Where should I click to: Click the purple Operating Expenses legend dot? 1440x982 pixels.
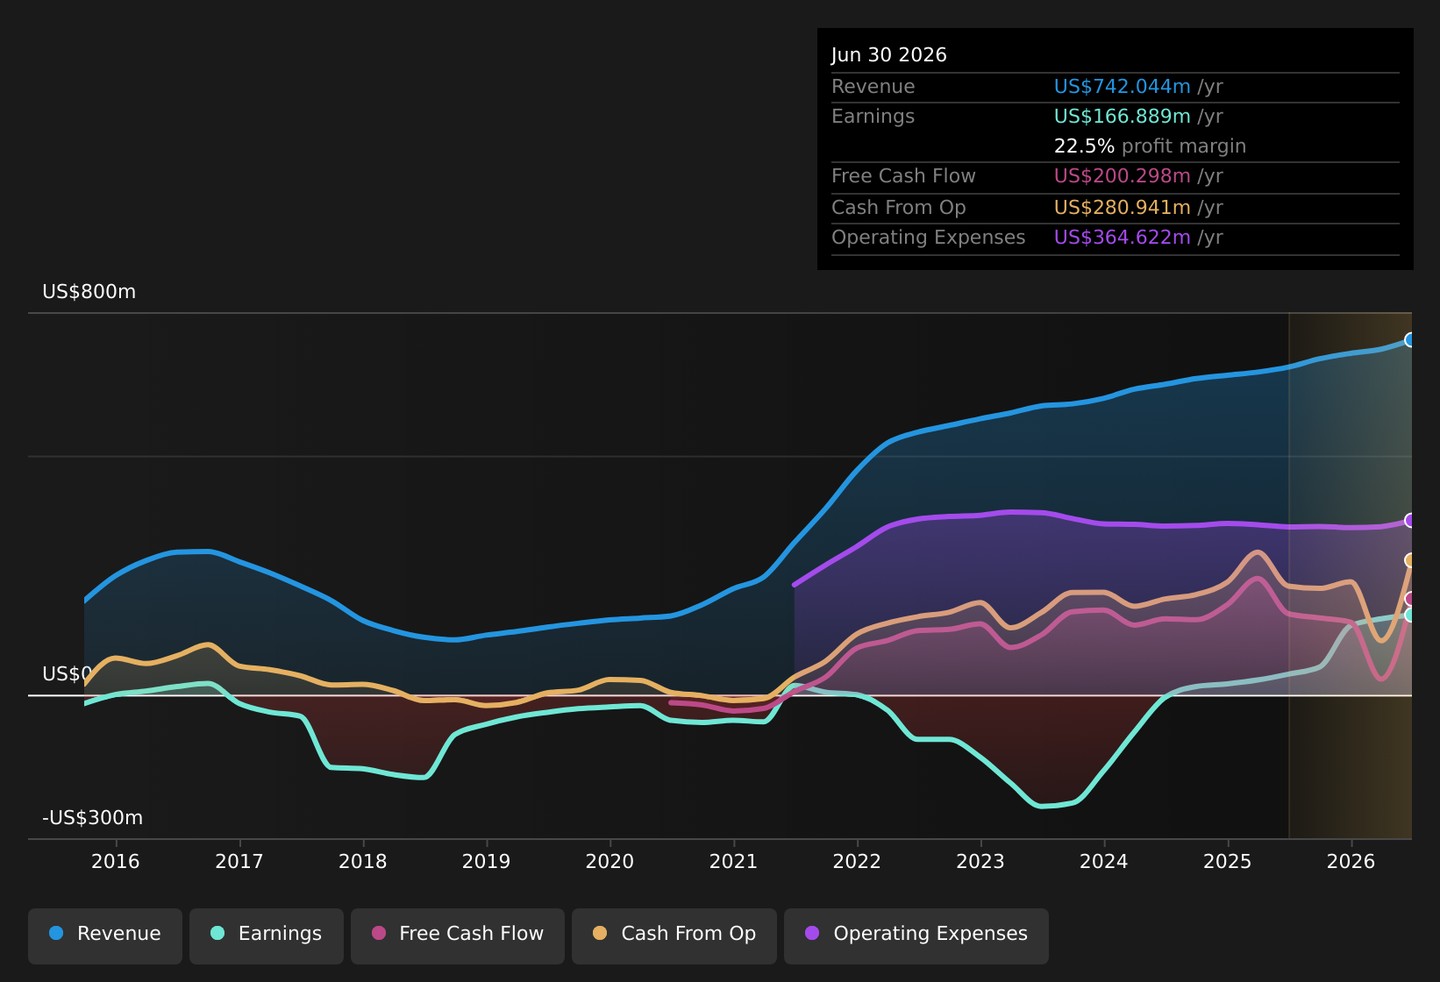tap(812, 933)
